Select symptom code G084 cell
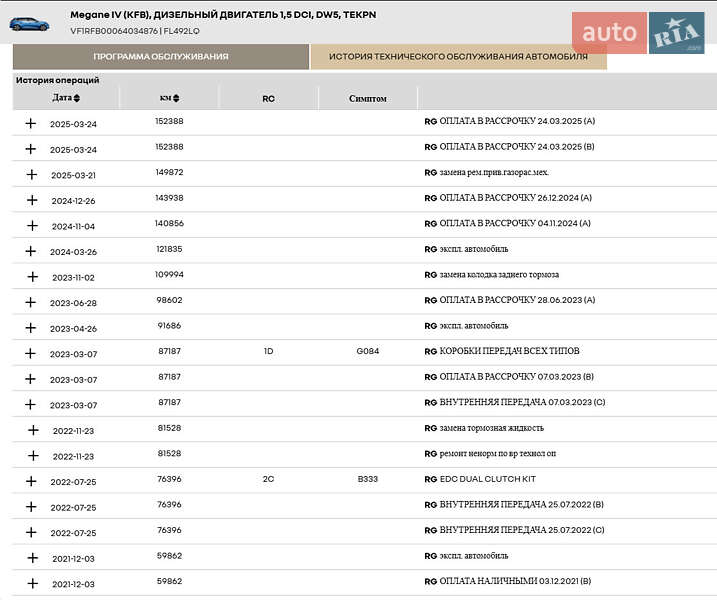Viewport: 717px width, 600px height. (367, 352)
